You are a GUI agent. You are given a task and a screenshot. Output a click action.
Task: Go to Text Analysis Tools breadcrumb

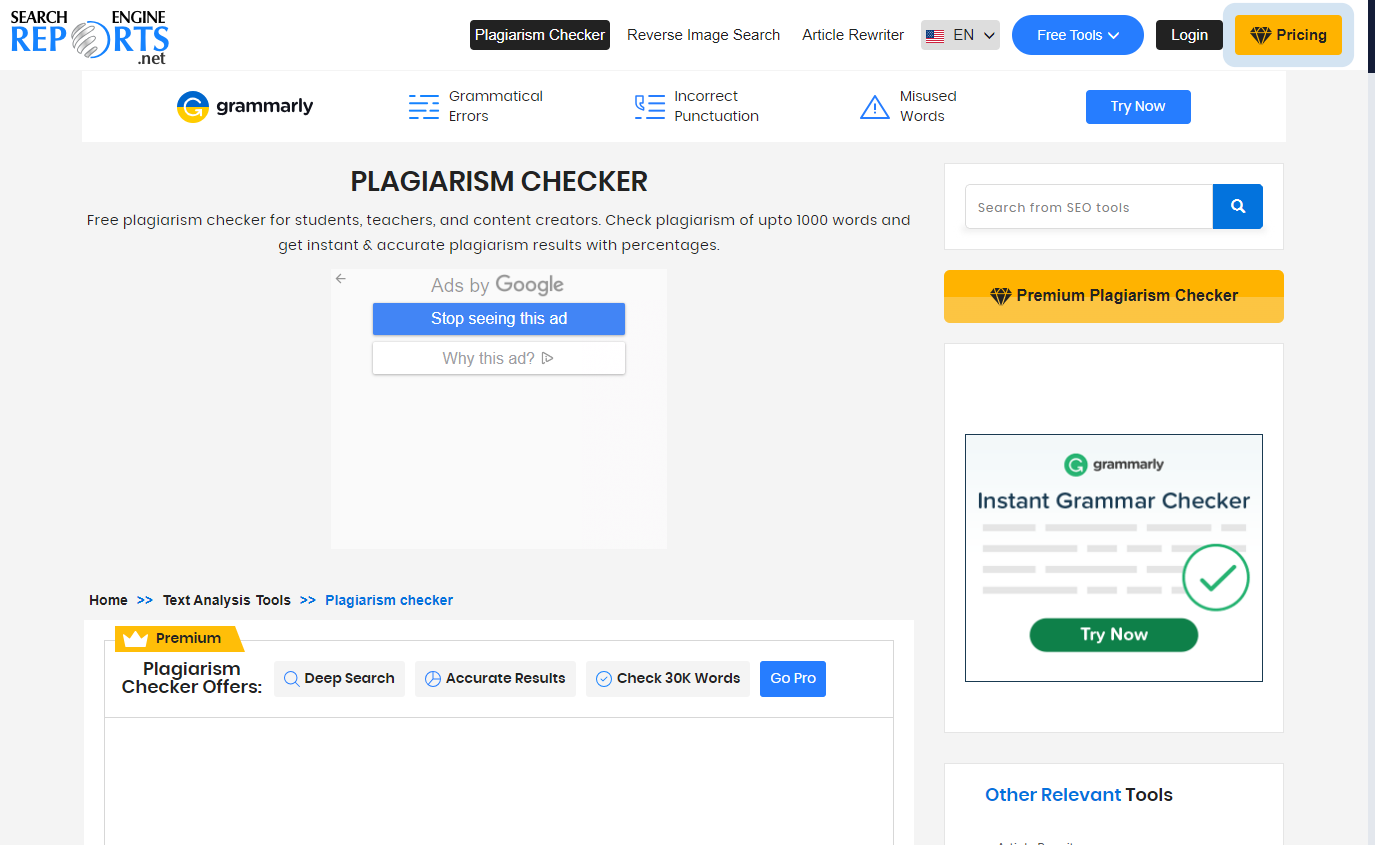click(227, 601)
